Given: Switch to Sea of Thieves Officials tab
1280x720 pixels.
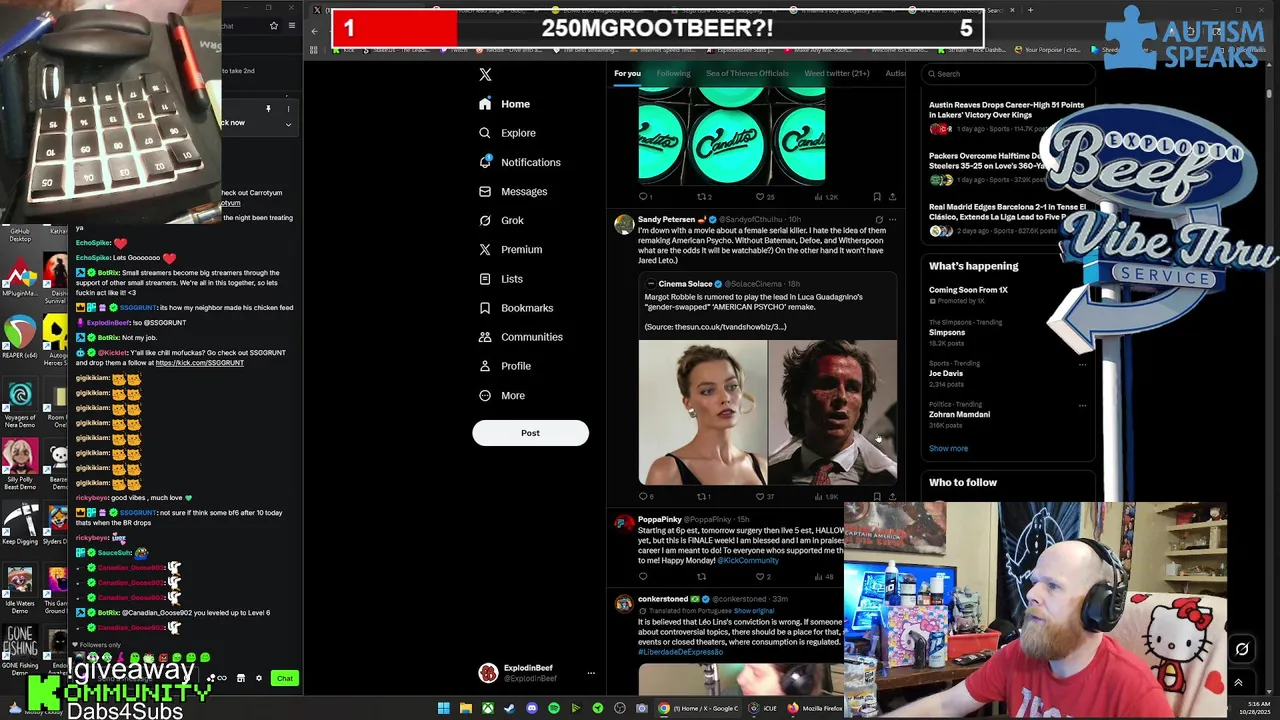Looking at the screenshot, I should click(x=747, y=73).
